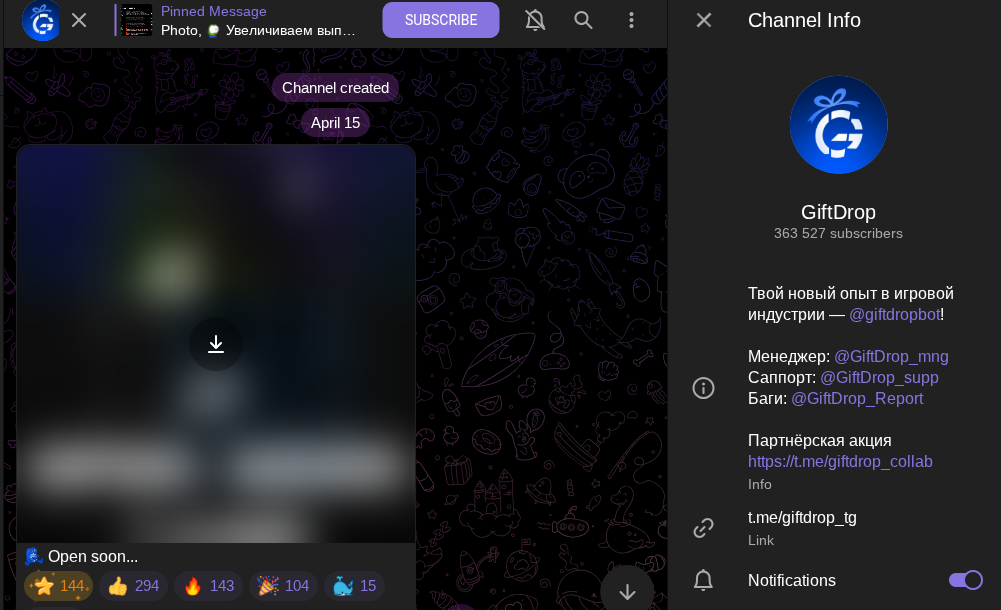The width and height of the screenshot is (1001, 610).
Task: Click the SUBSCRIBE button
Action: click(440, 20)
